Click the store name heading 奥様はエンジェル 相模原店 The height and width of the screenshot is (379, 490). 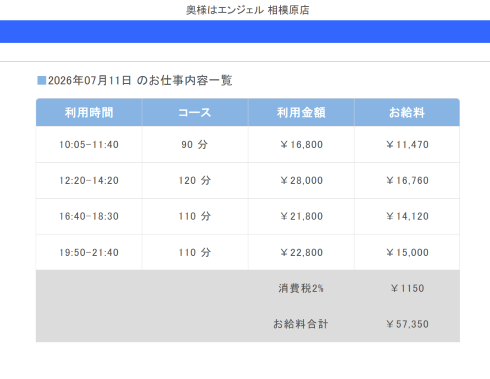[x=248, y=10]
